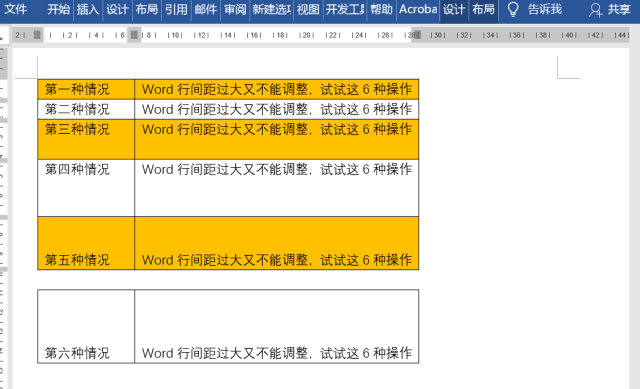The height and width of the screenshot is (389, 640).
Task: Open the Acrobat tab
Action: (x=418, y=9)
